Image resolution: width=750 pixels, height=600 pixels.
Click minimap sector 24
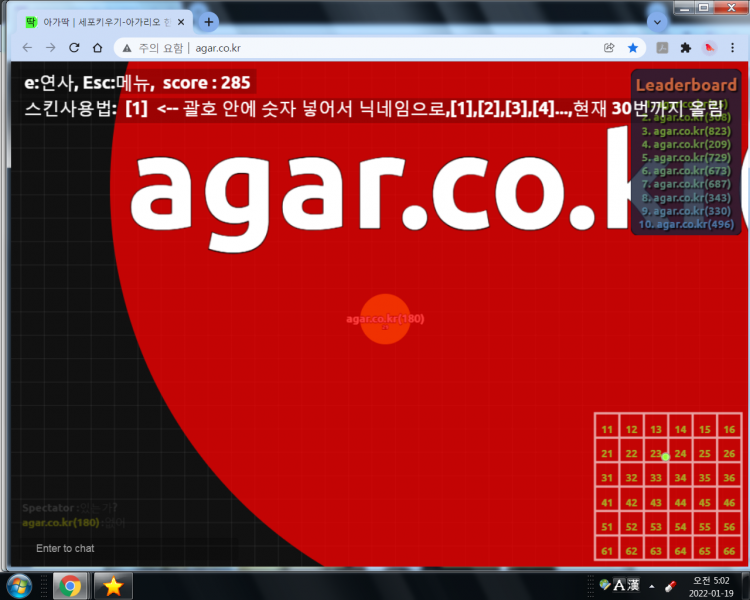(x=680, y=450)
